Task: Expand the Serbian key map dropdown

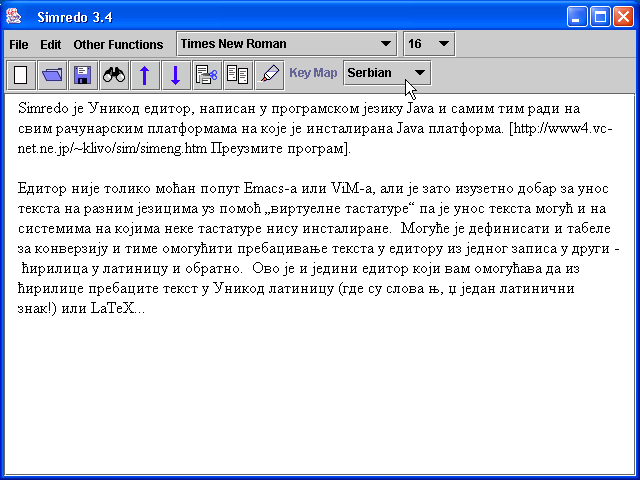Action: [x=420, y=73]
